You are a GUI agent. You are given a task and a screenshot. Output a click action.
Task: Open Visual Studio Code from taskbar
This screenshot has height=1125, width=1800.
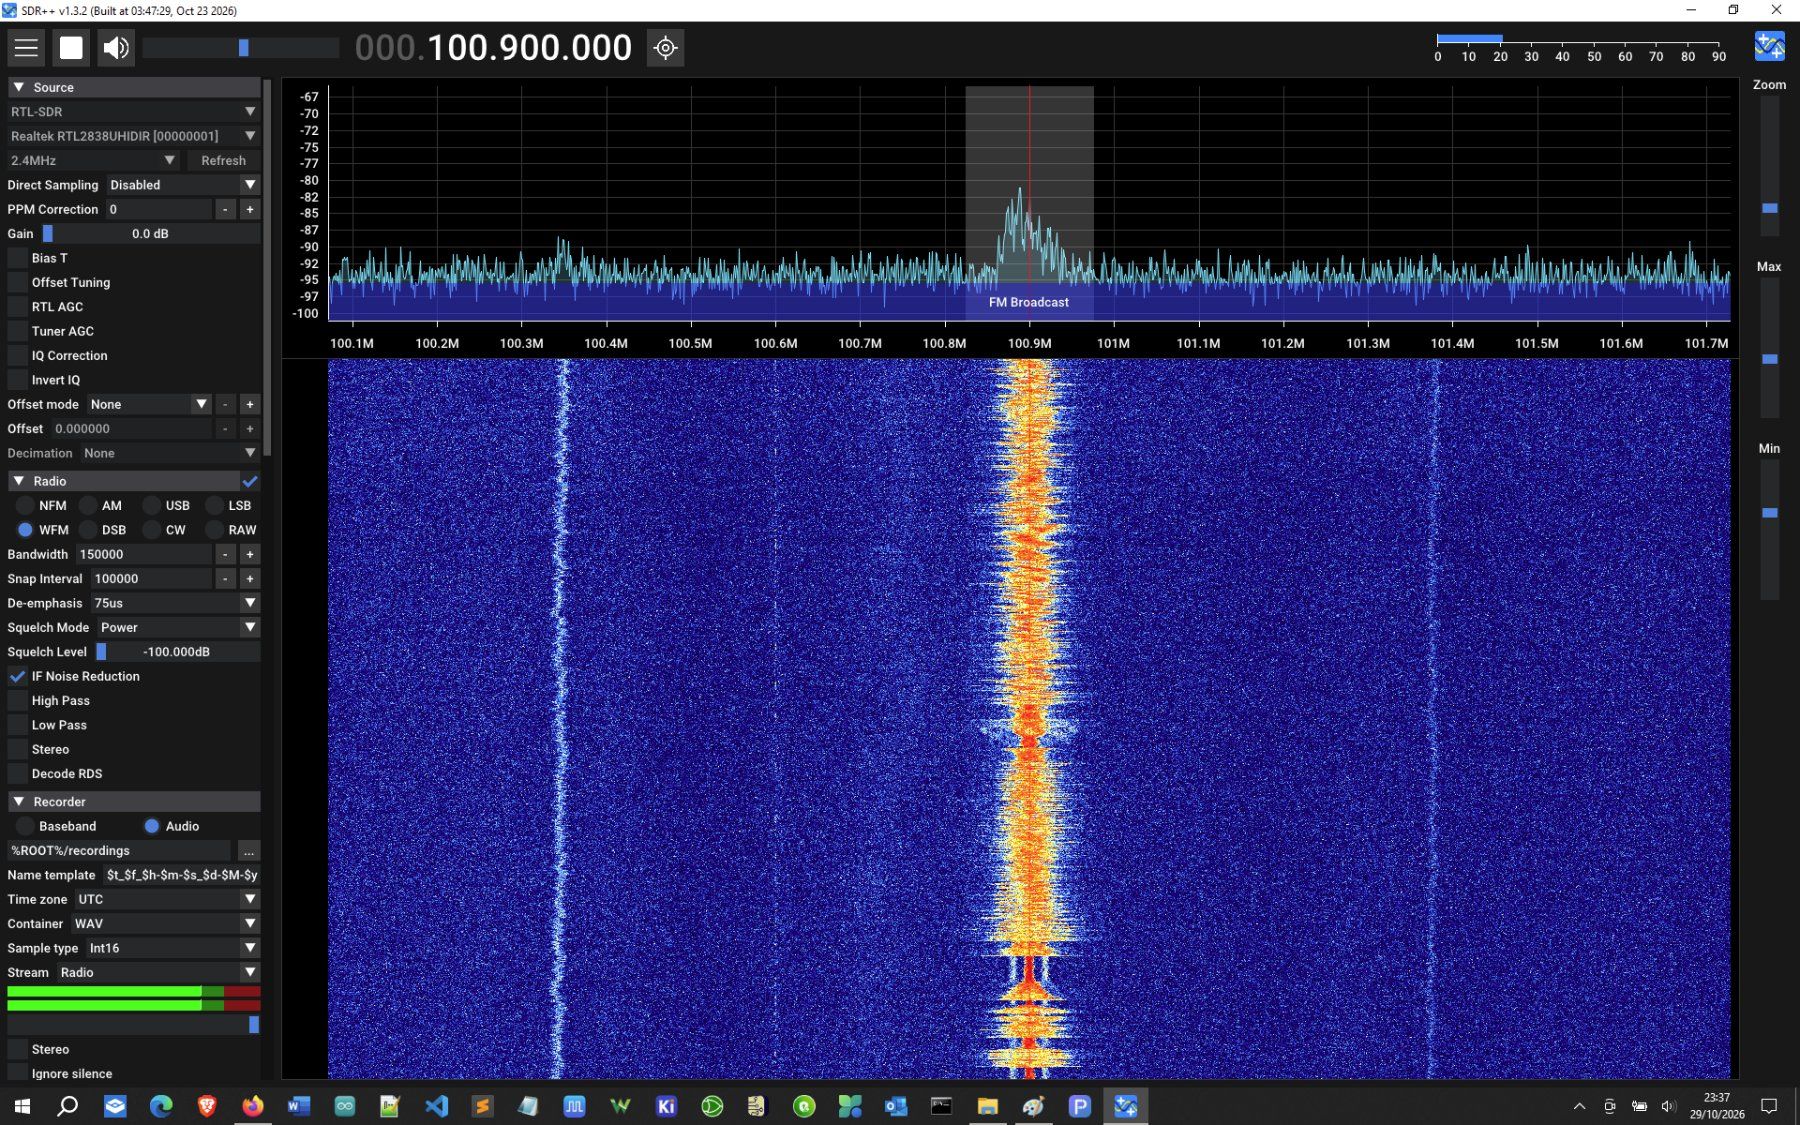(436, 1106)
